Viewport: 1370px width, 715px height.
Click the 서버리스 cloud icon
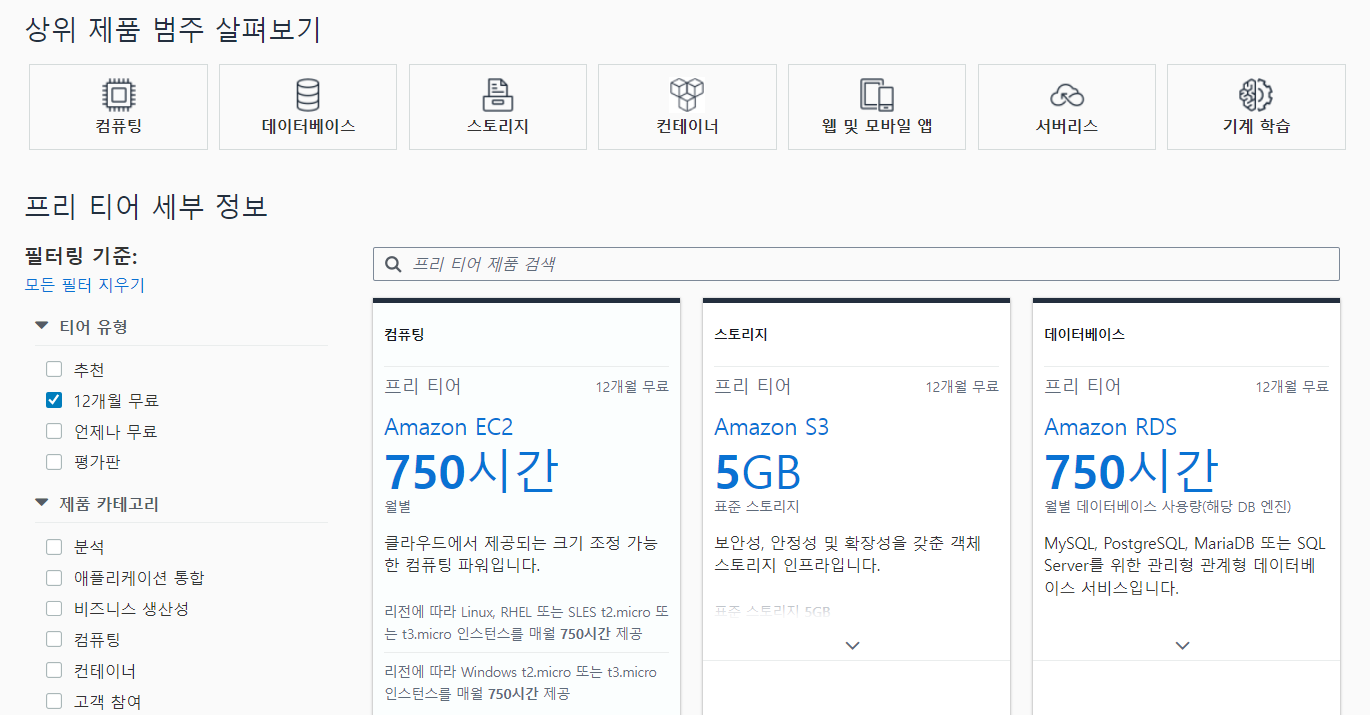tap(1067, 96)
